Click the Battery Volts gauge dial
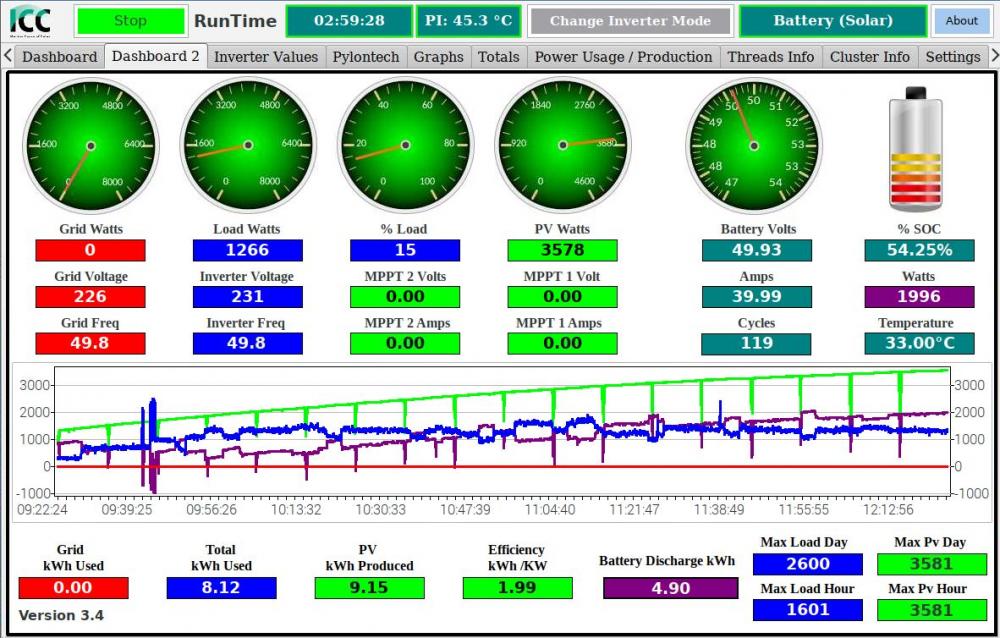 click(x=754, y=145)
